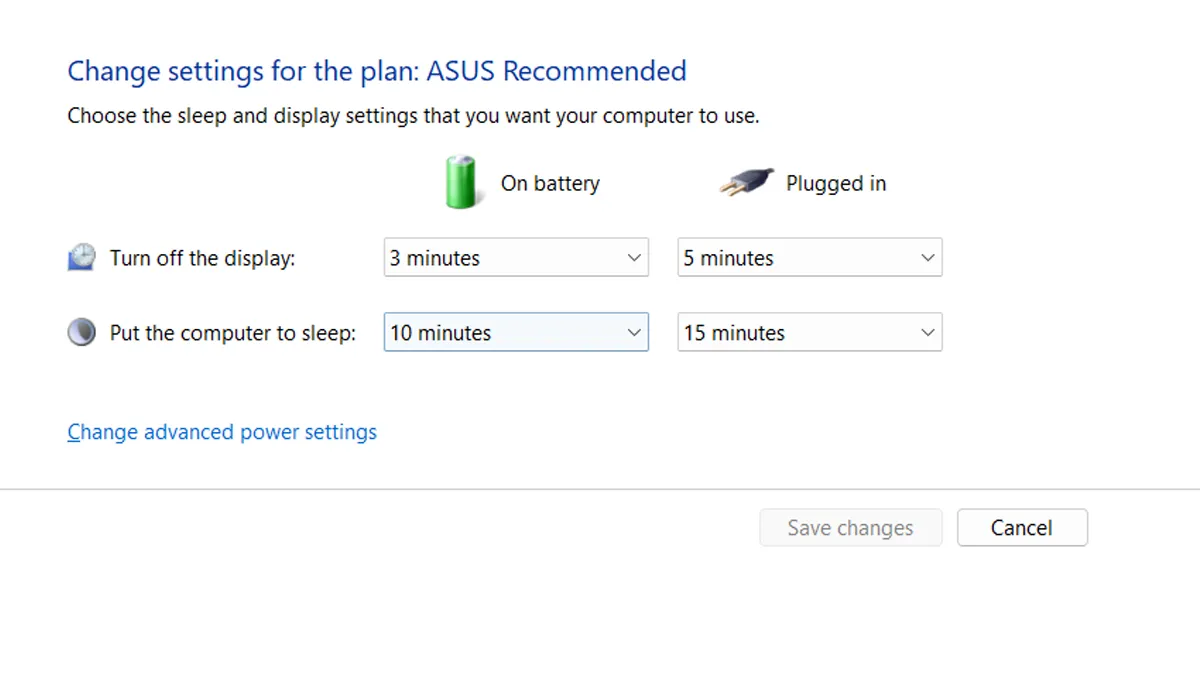The width and height of the screenshot is (1200, 675).
Task: Open the on-battery display timeout dropdown
Action: click(x=515, y=257)
